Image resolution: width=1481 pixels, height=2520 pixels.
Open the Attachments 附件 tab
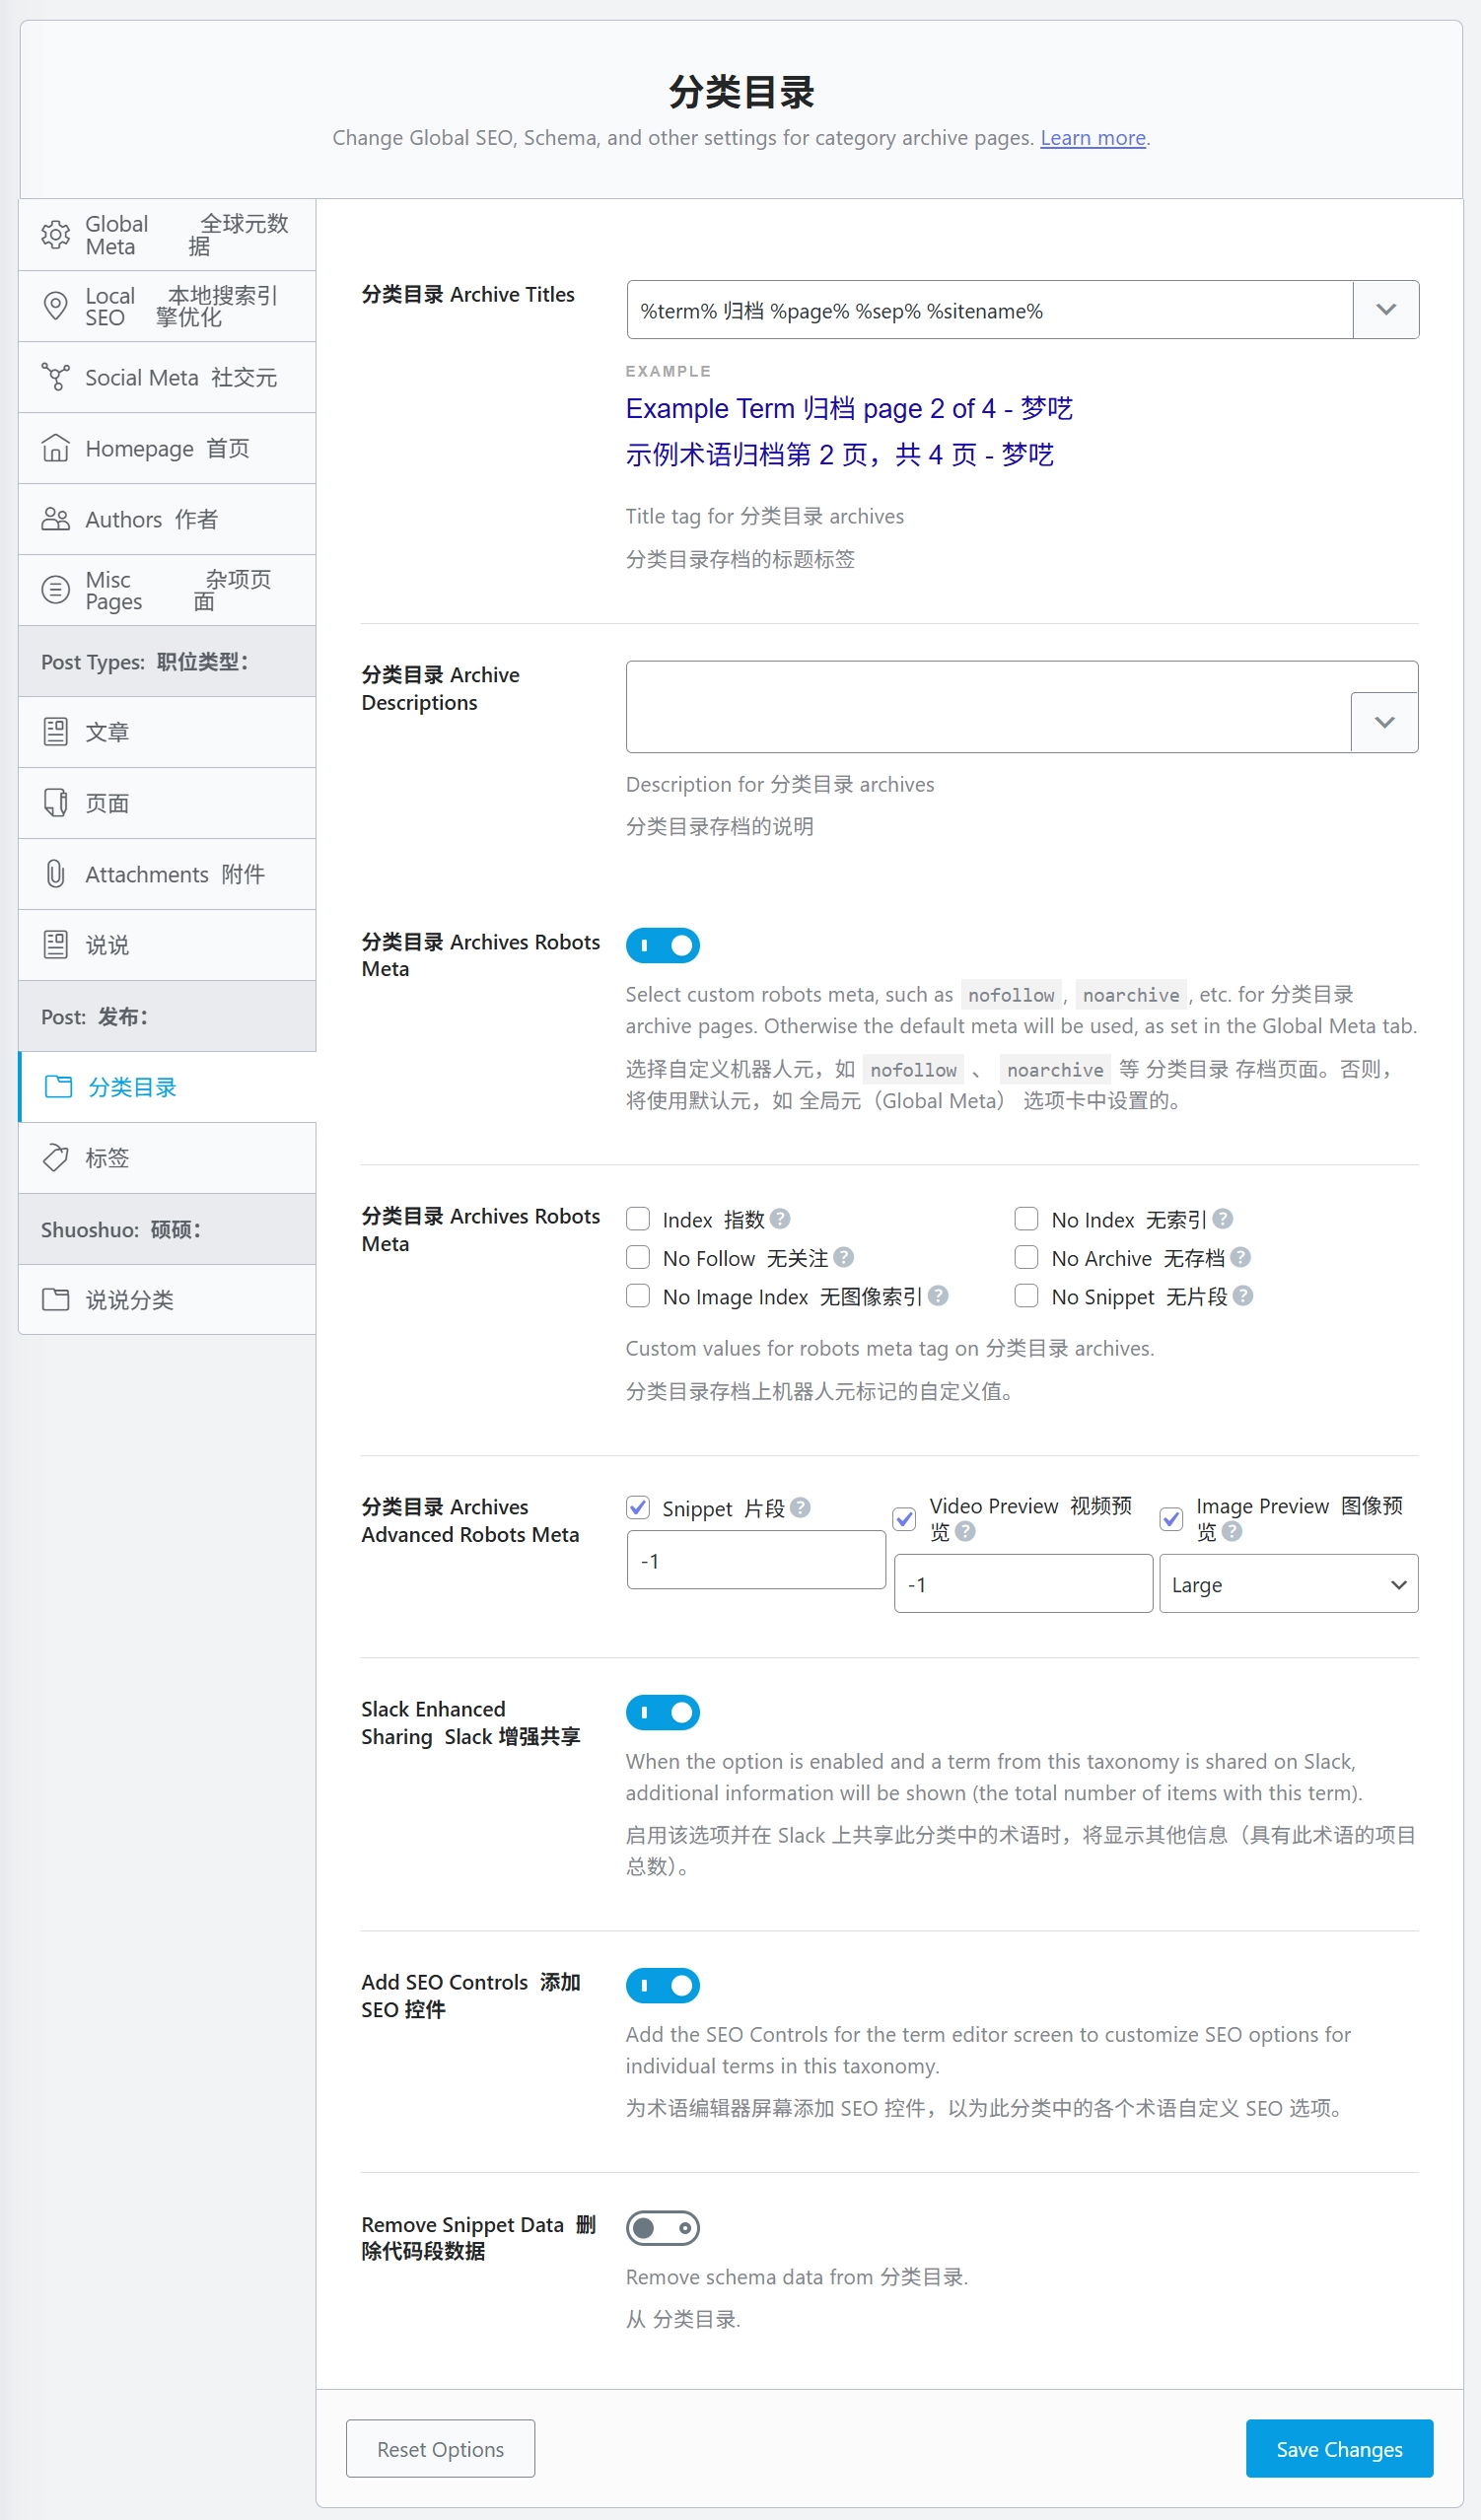tap(167, 874)
